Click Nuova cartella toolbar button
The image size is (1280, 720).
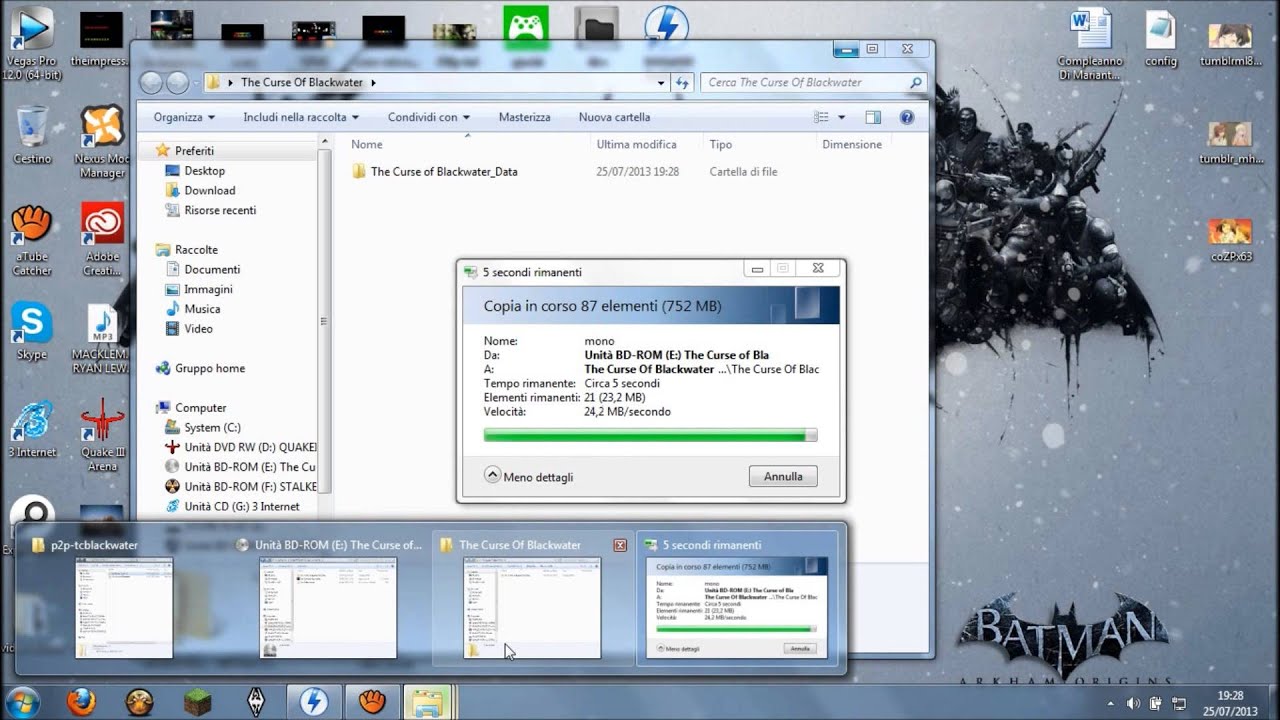click(614, 117)
